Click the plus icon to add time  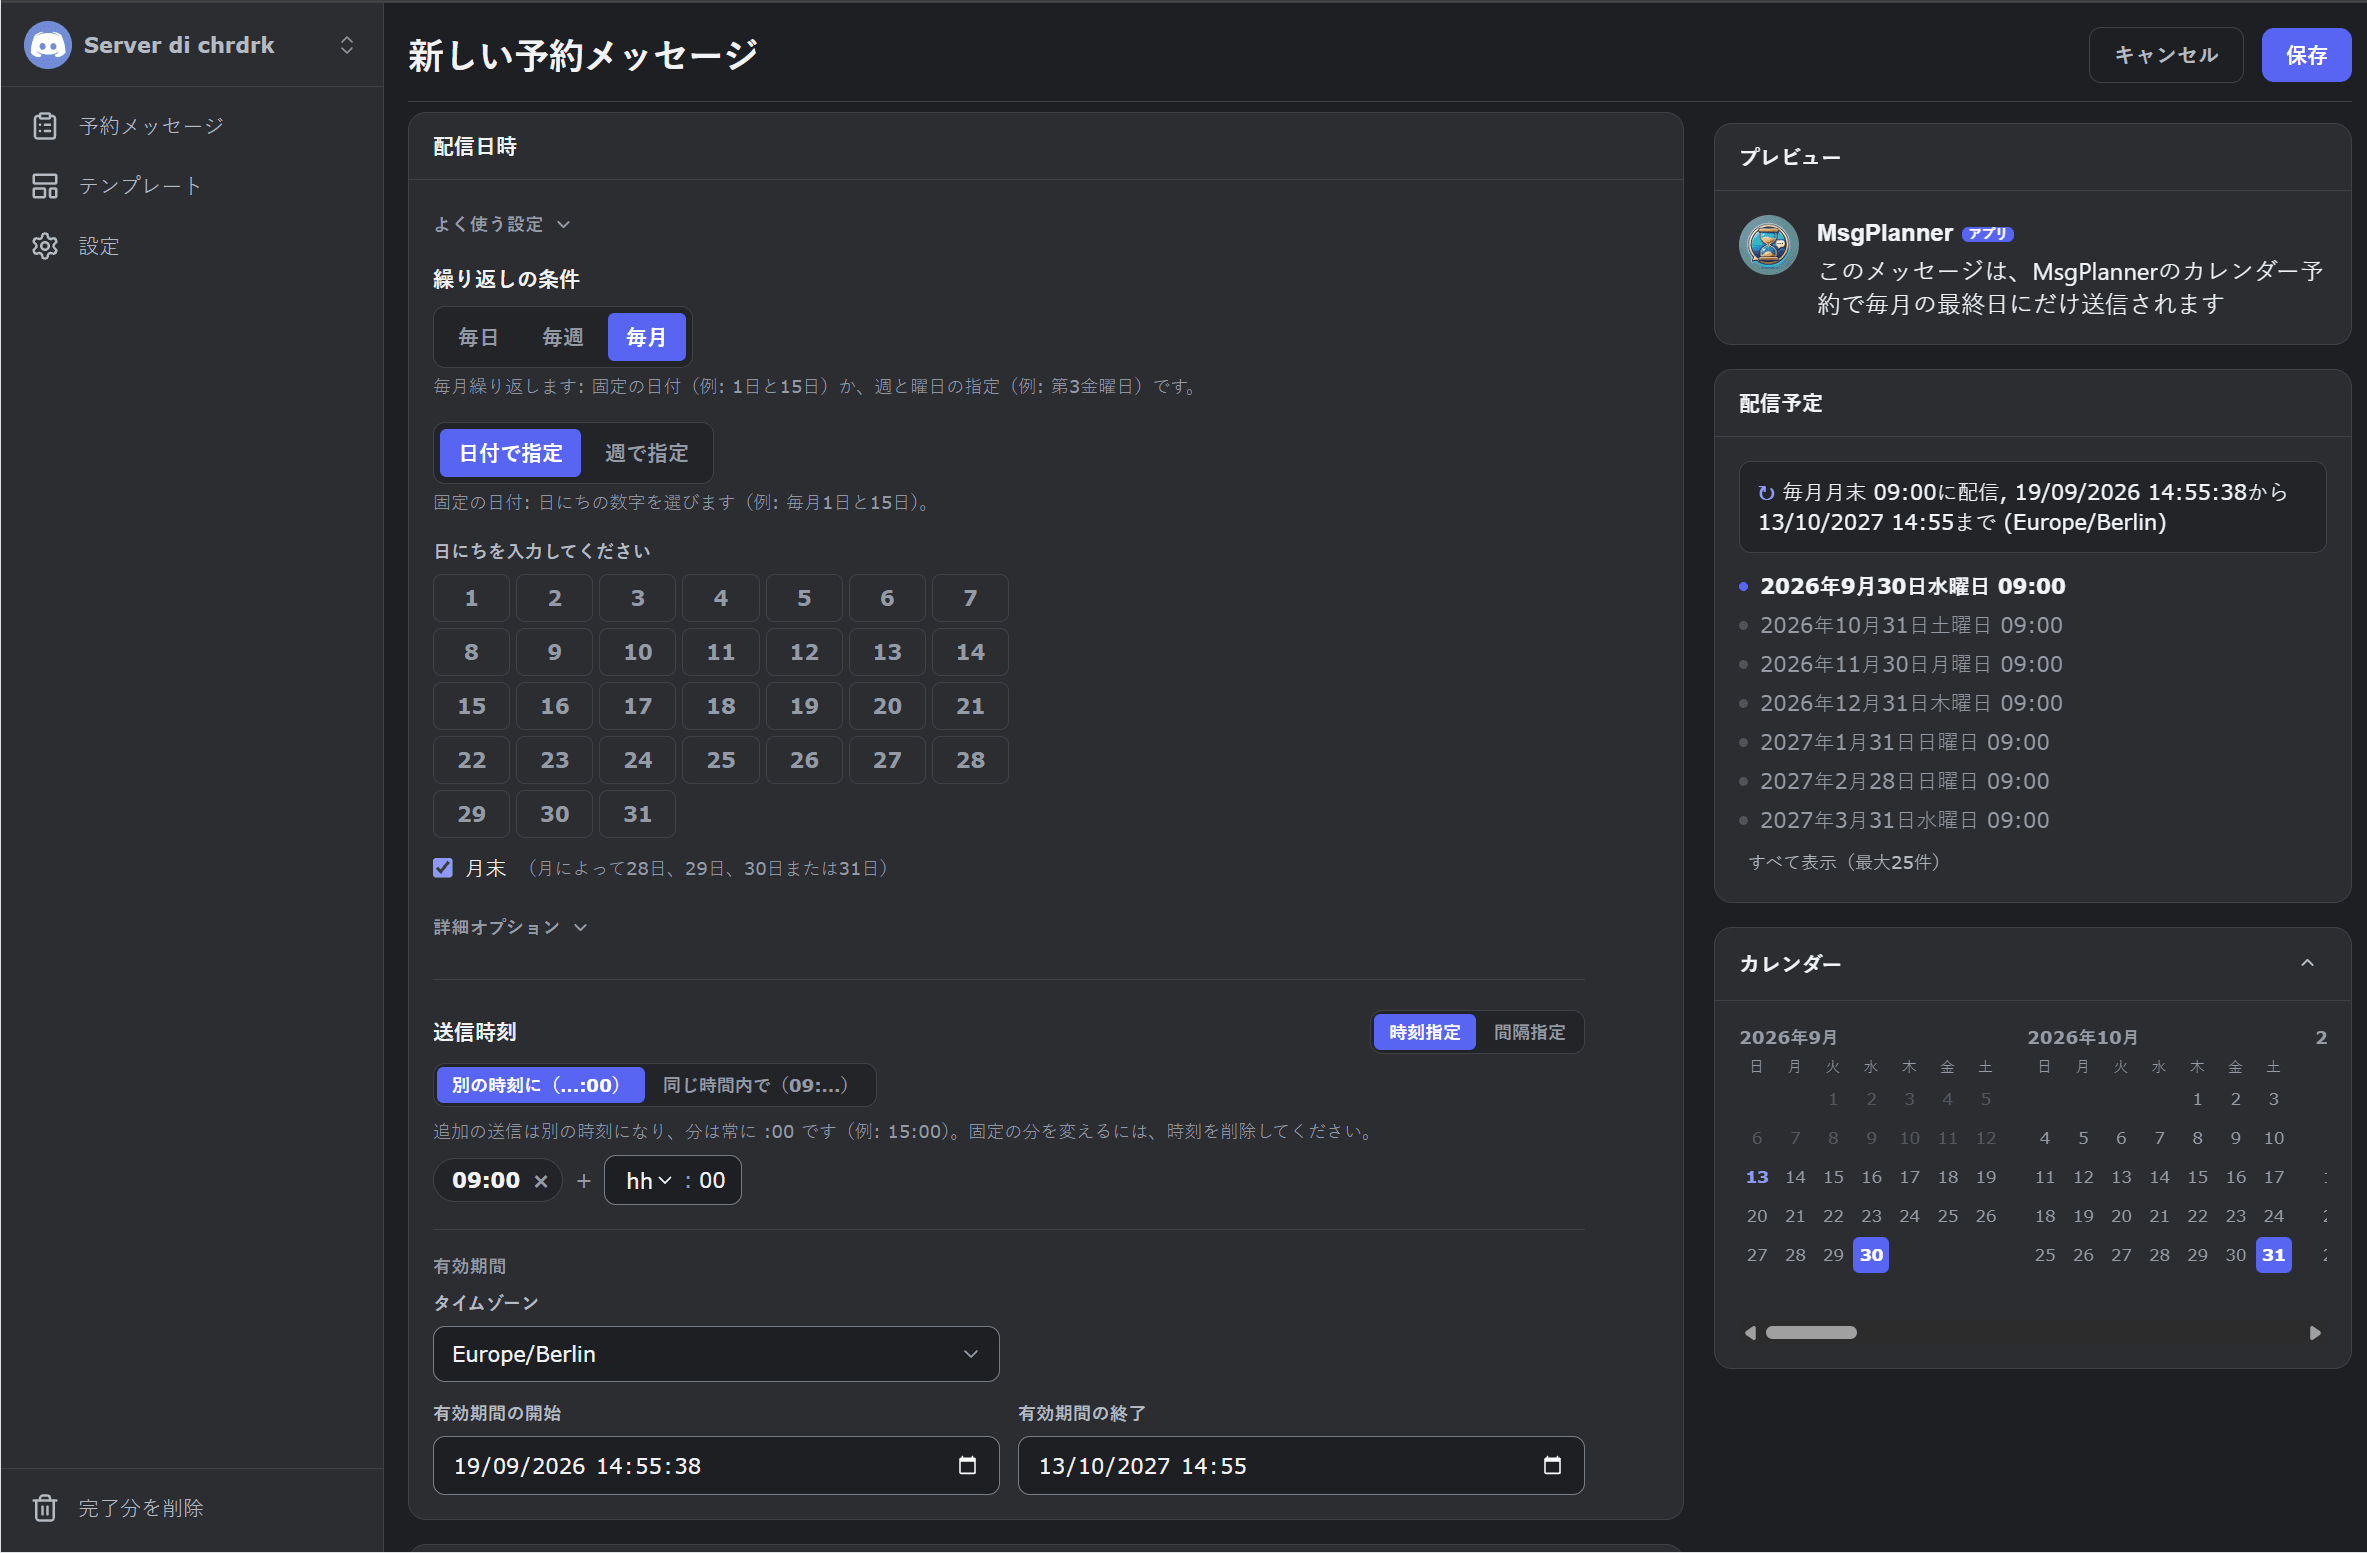[x=584, y=1181]
